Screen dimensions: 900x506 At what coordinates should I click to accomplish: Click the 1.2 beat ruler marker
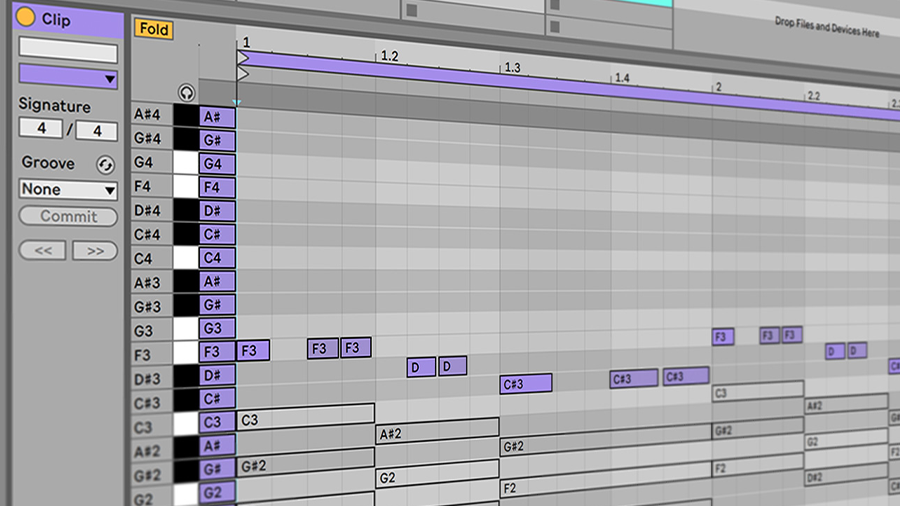pos(389,56)
